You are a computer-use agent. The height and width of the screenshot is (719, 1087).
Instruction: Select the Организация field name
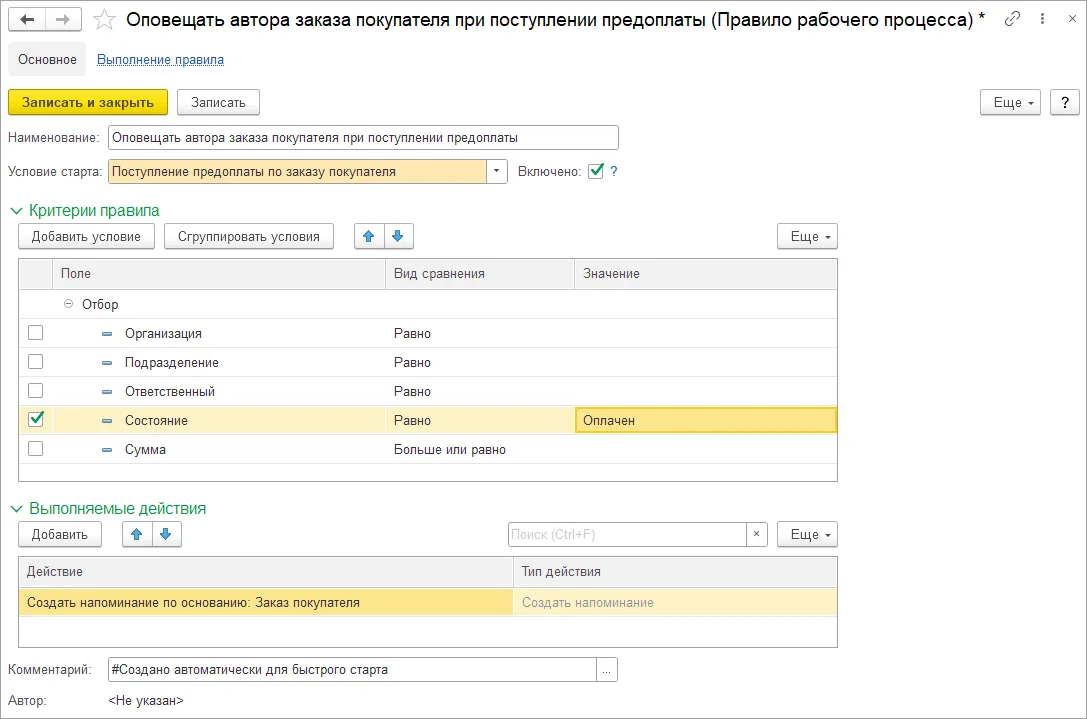point(163,333)
